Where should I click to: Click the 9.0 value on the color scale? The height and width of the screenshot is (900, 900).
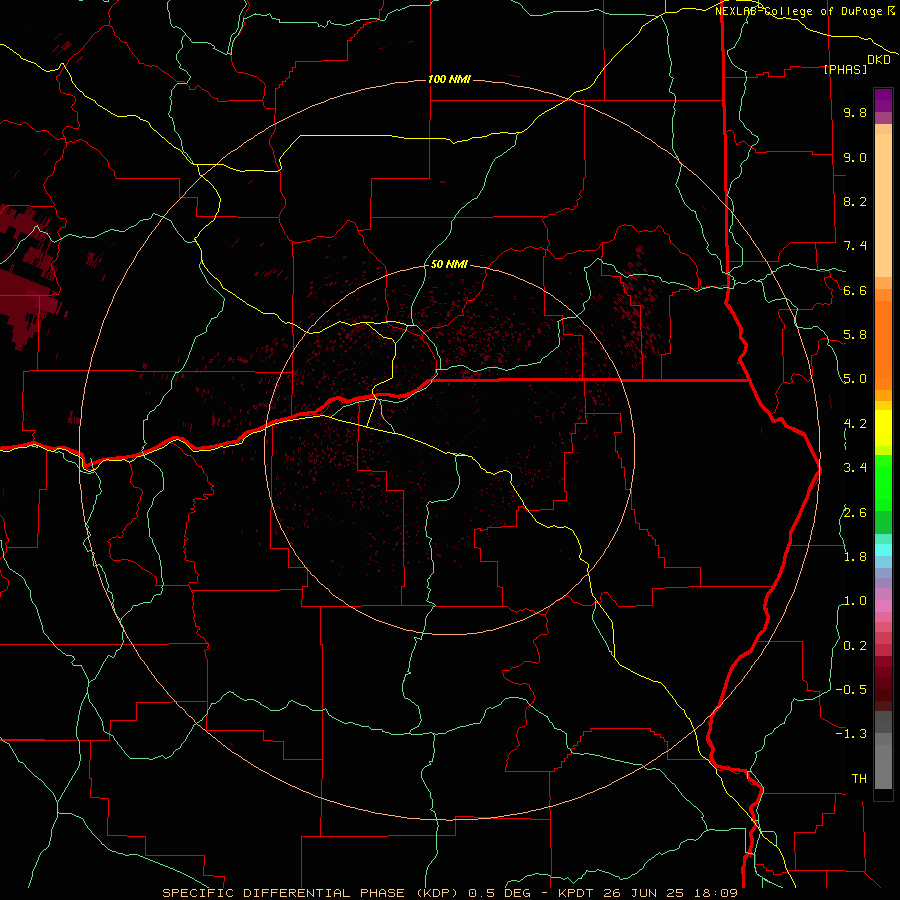tap(855, 157)
